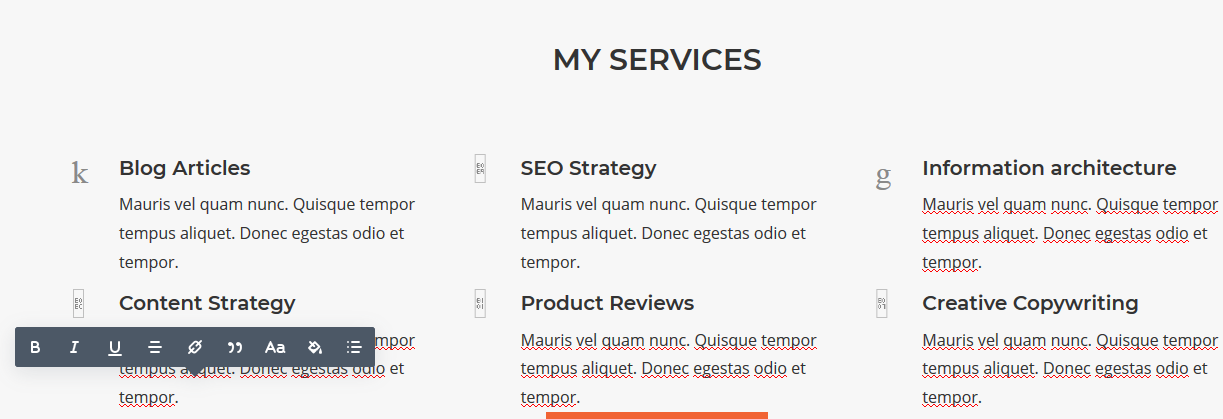Apply blockquote formatting
The width and height of the screenshot is (1223, 419).
pyautogui.click(x=235, y=348)
